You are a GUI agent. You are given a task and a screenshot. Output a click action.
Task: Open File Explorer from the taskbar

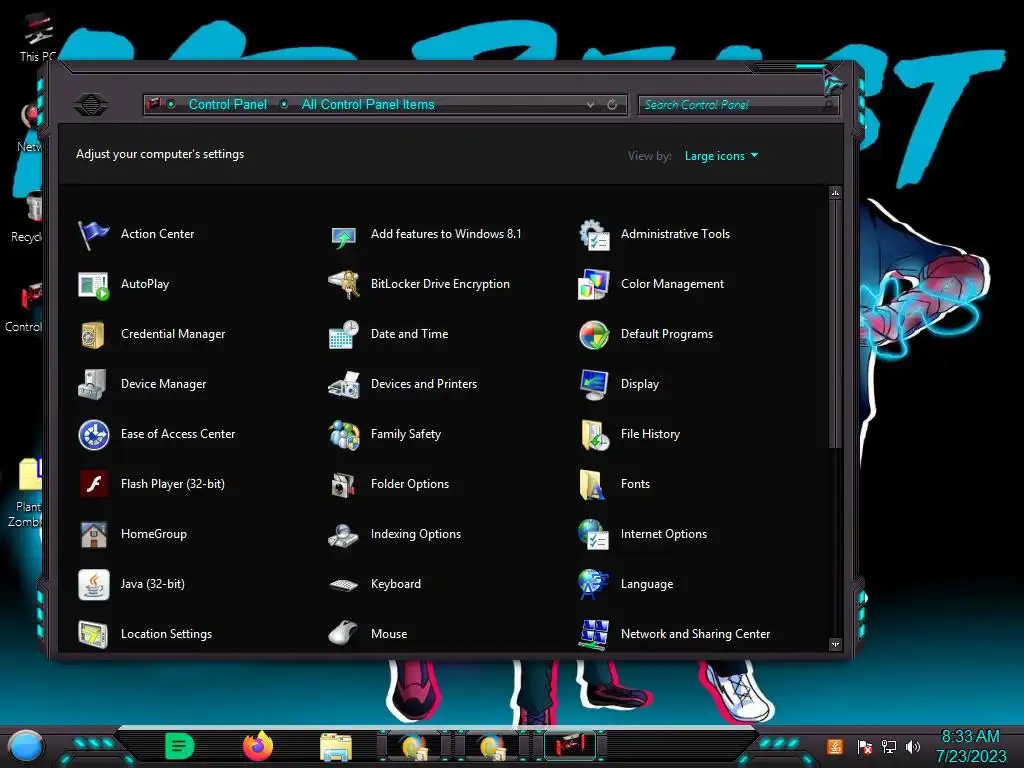pos(336,747)
